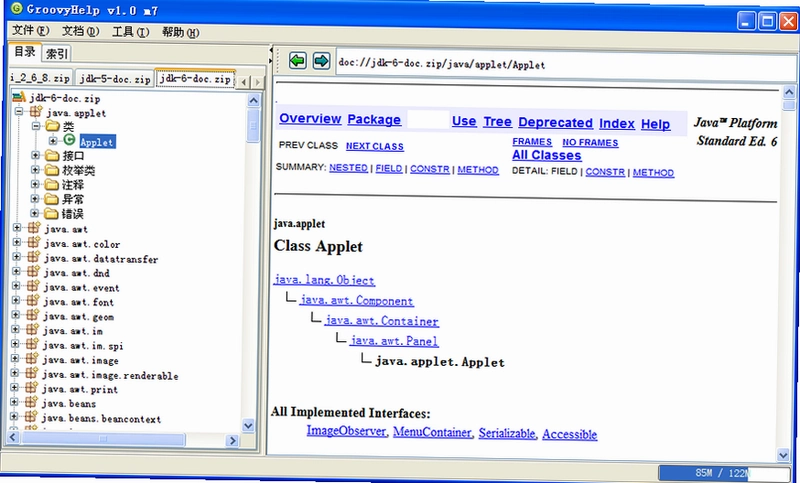Click the document pane scroll up arrow
The width and height of the screenshot is (800, 483).
[x=789, y=92]
